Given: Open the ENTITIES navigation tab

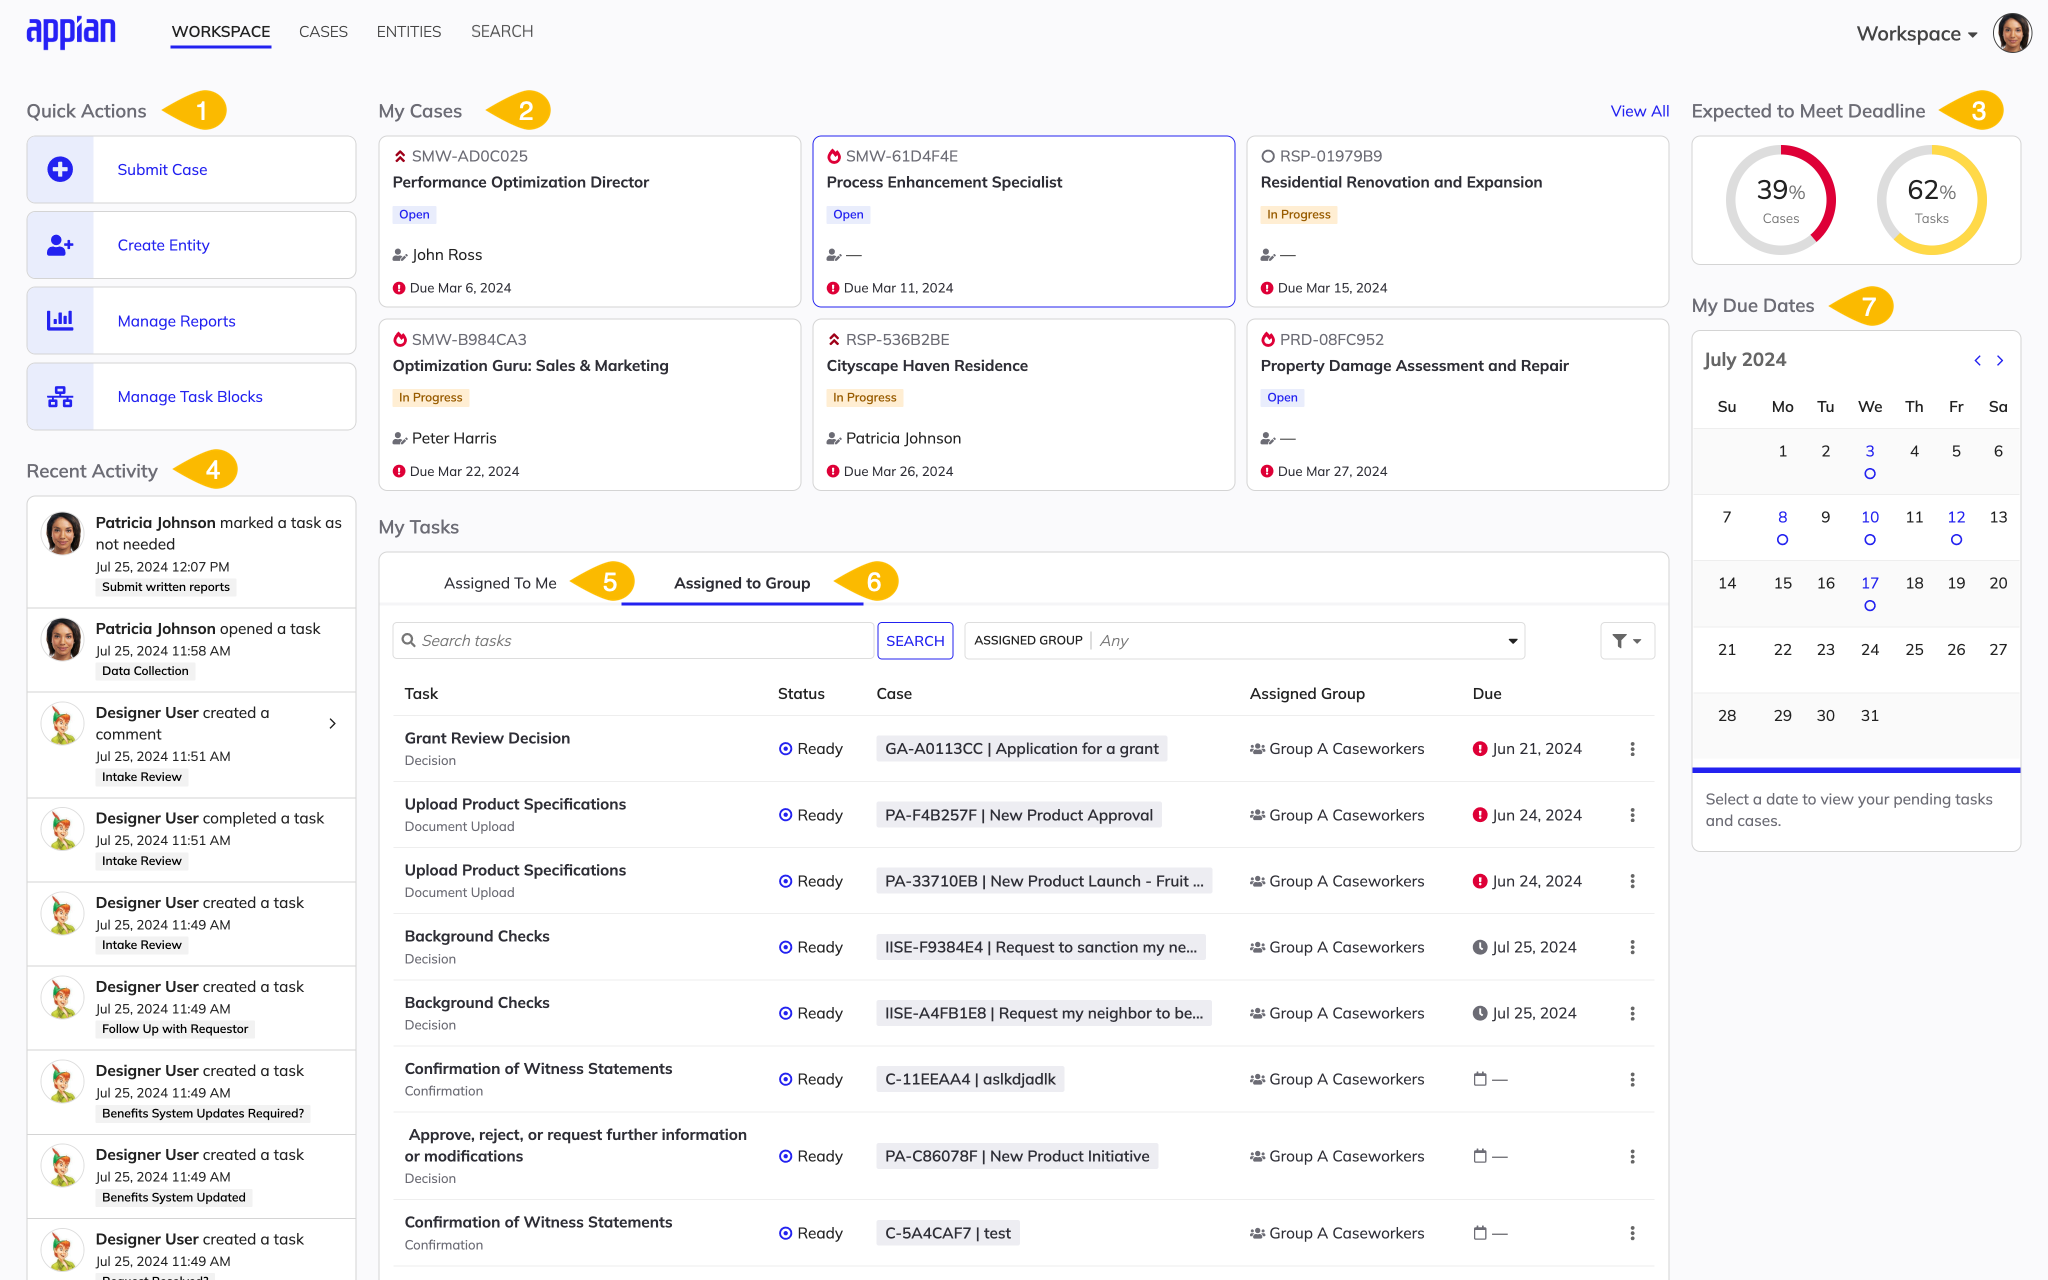Looking at the screenshot, I should [x=409, y=32].
